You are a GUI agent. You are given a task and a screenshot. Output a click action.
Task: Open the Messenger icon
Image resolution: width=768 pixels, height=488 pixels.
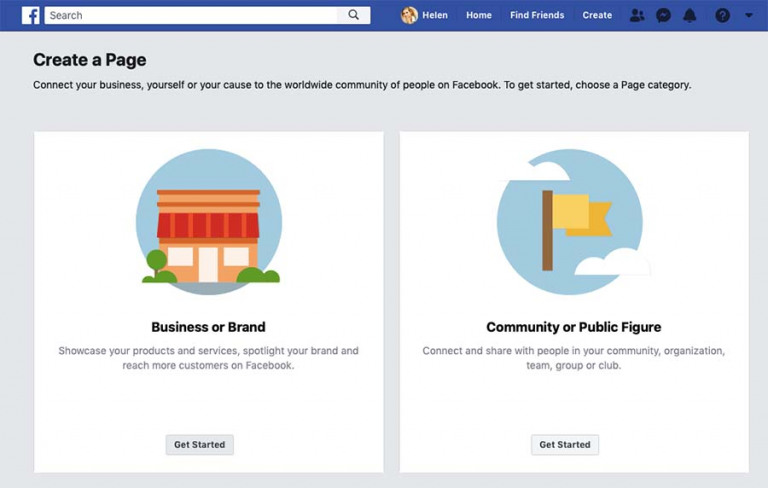click(x=663, y=15)
